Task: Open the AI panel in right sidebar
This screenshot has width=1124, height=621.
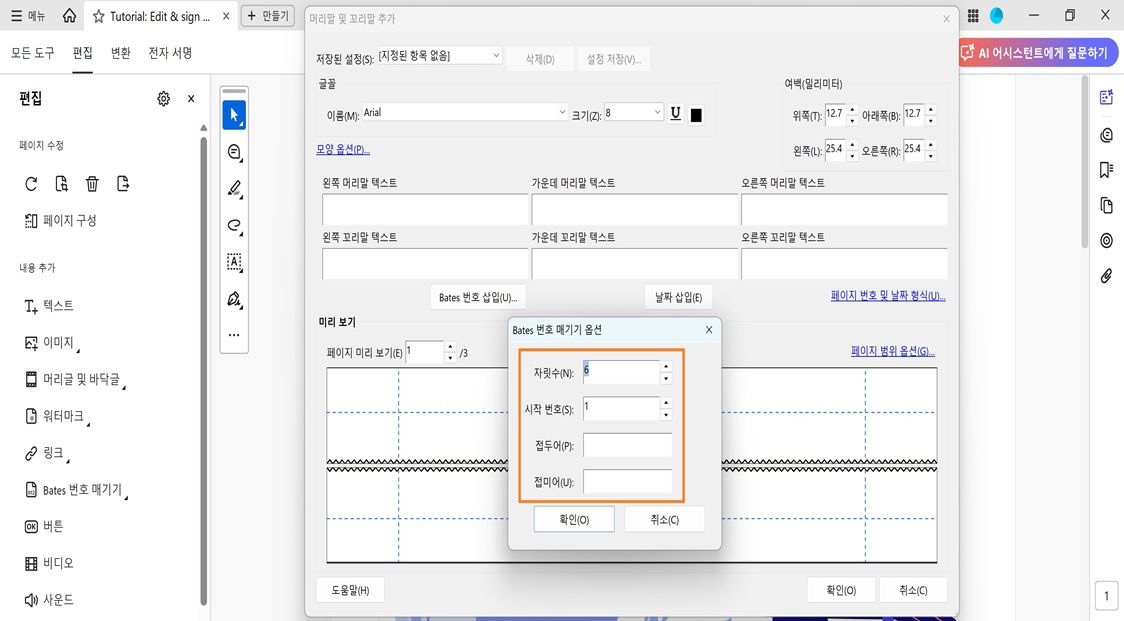Action: (1105, 97)
